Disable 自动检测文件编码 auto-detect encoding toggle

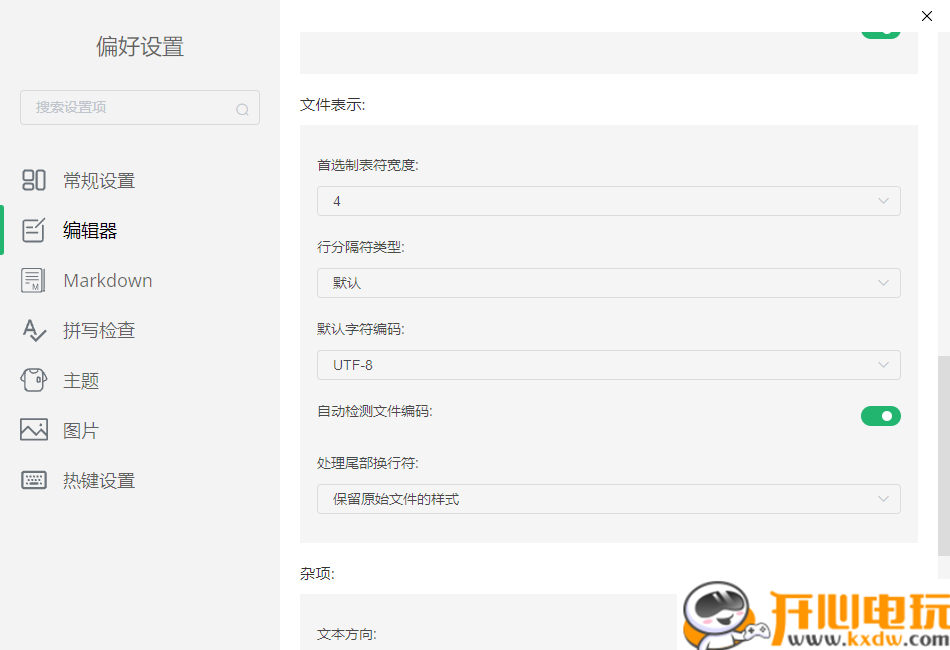(x=880, y=415)
